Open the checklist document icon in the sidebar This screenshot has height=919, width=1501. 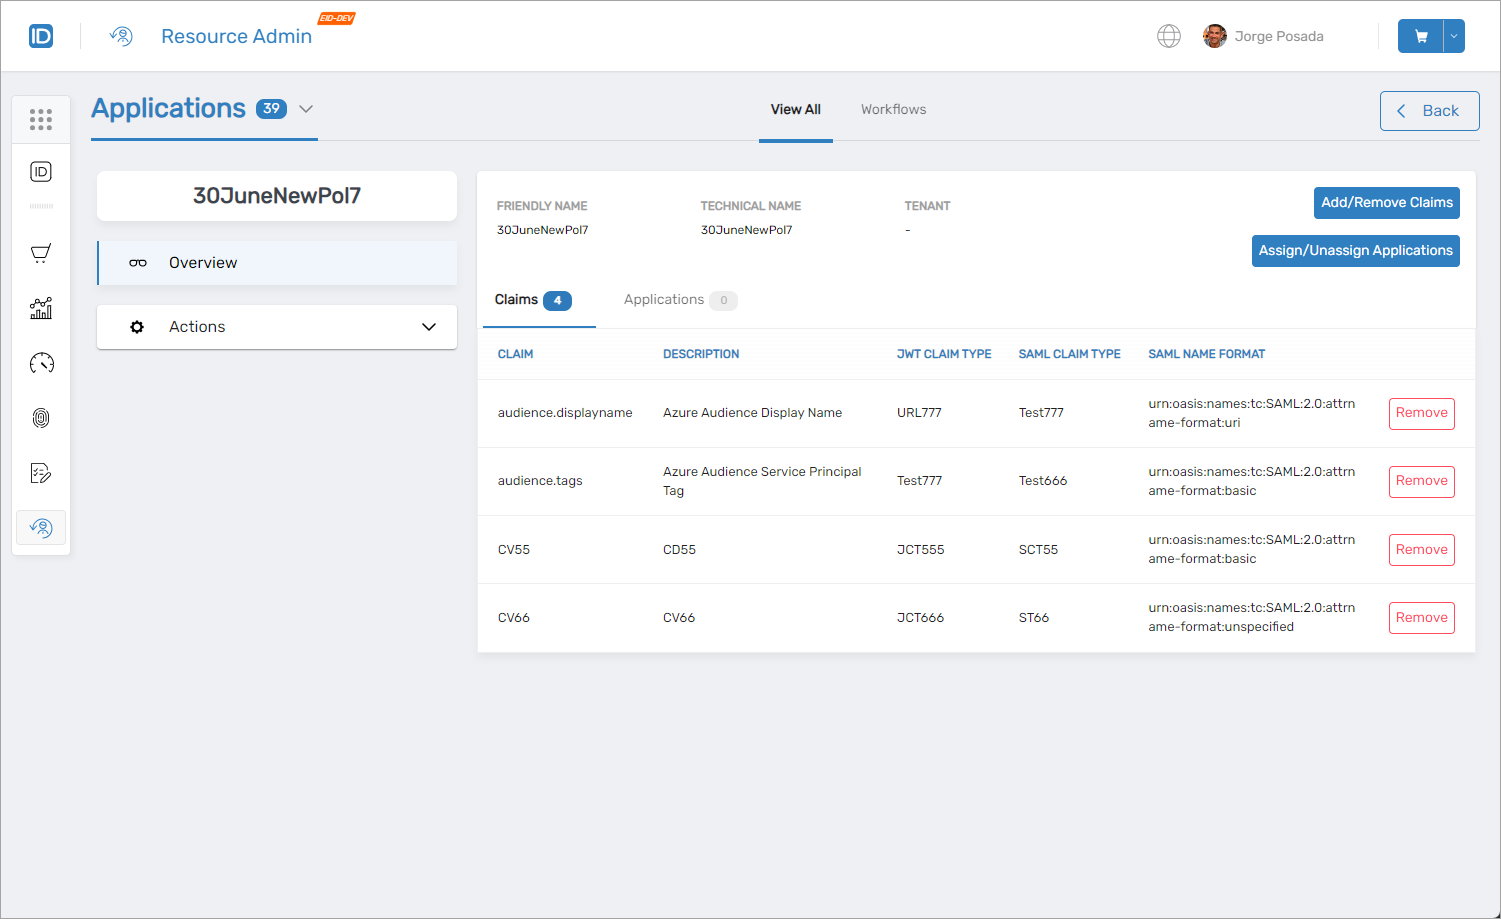pos(40,472)
